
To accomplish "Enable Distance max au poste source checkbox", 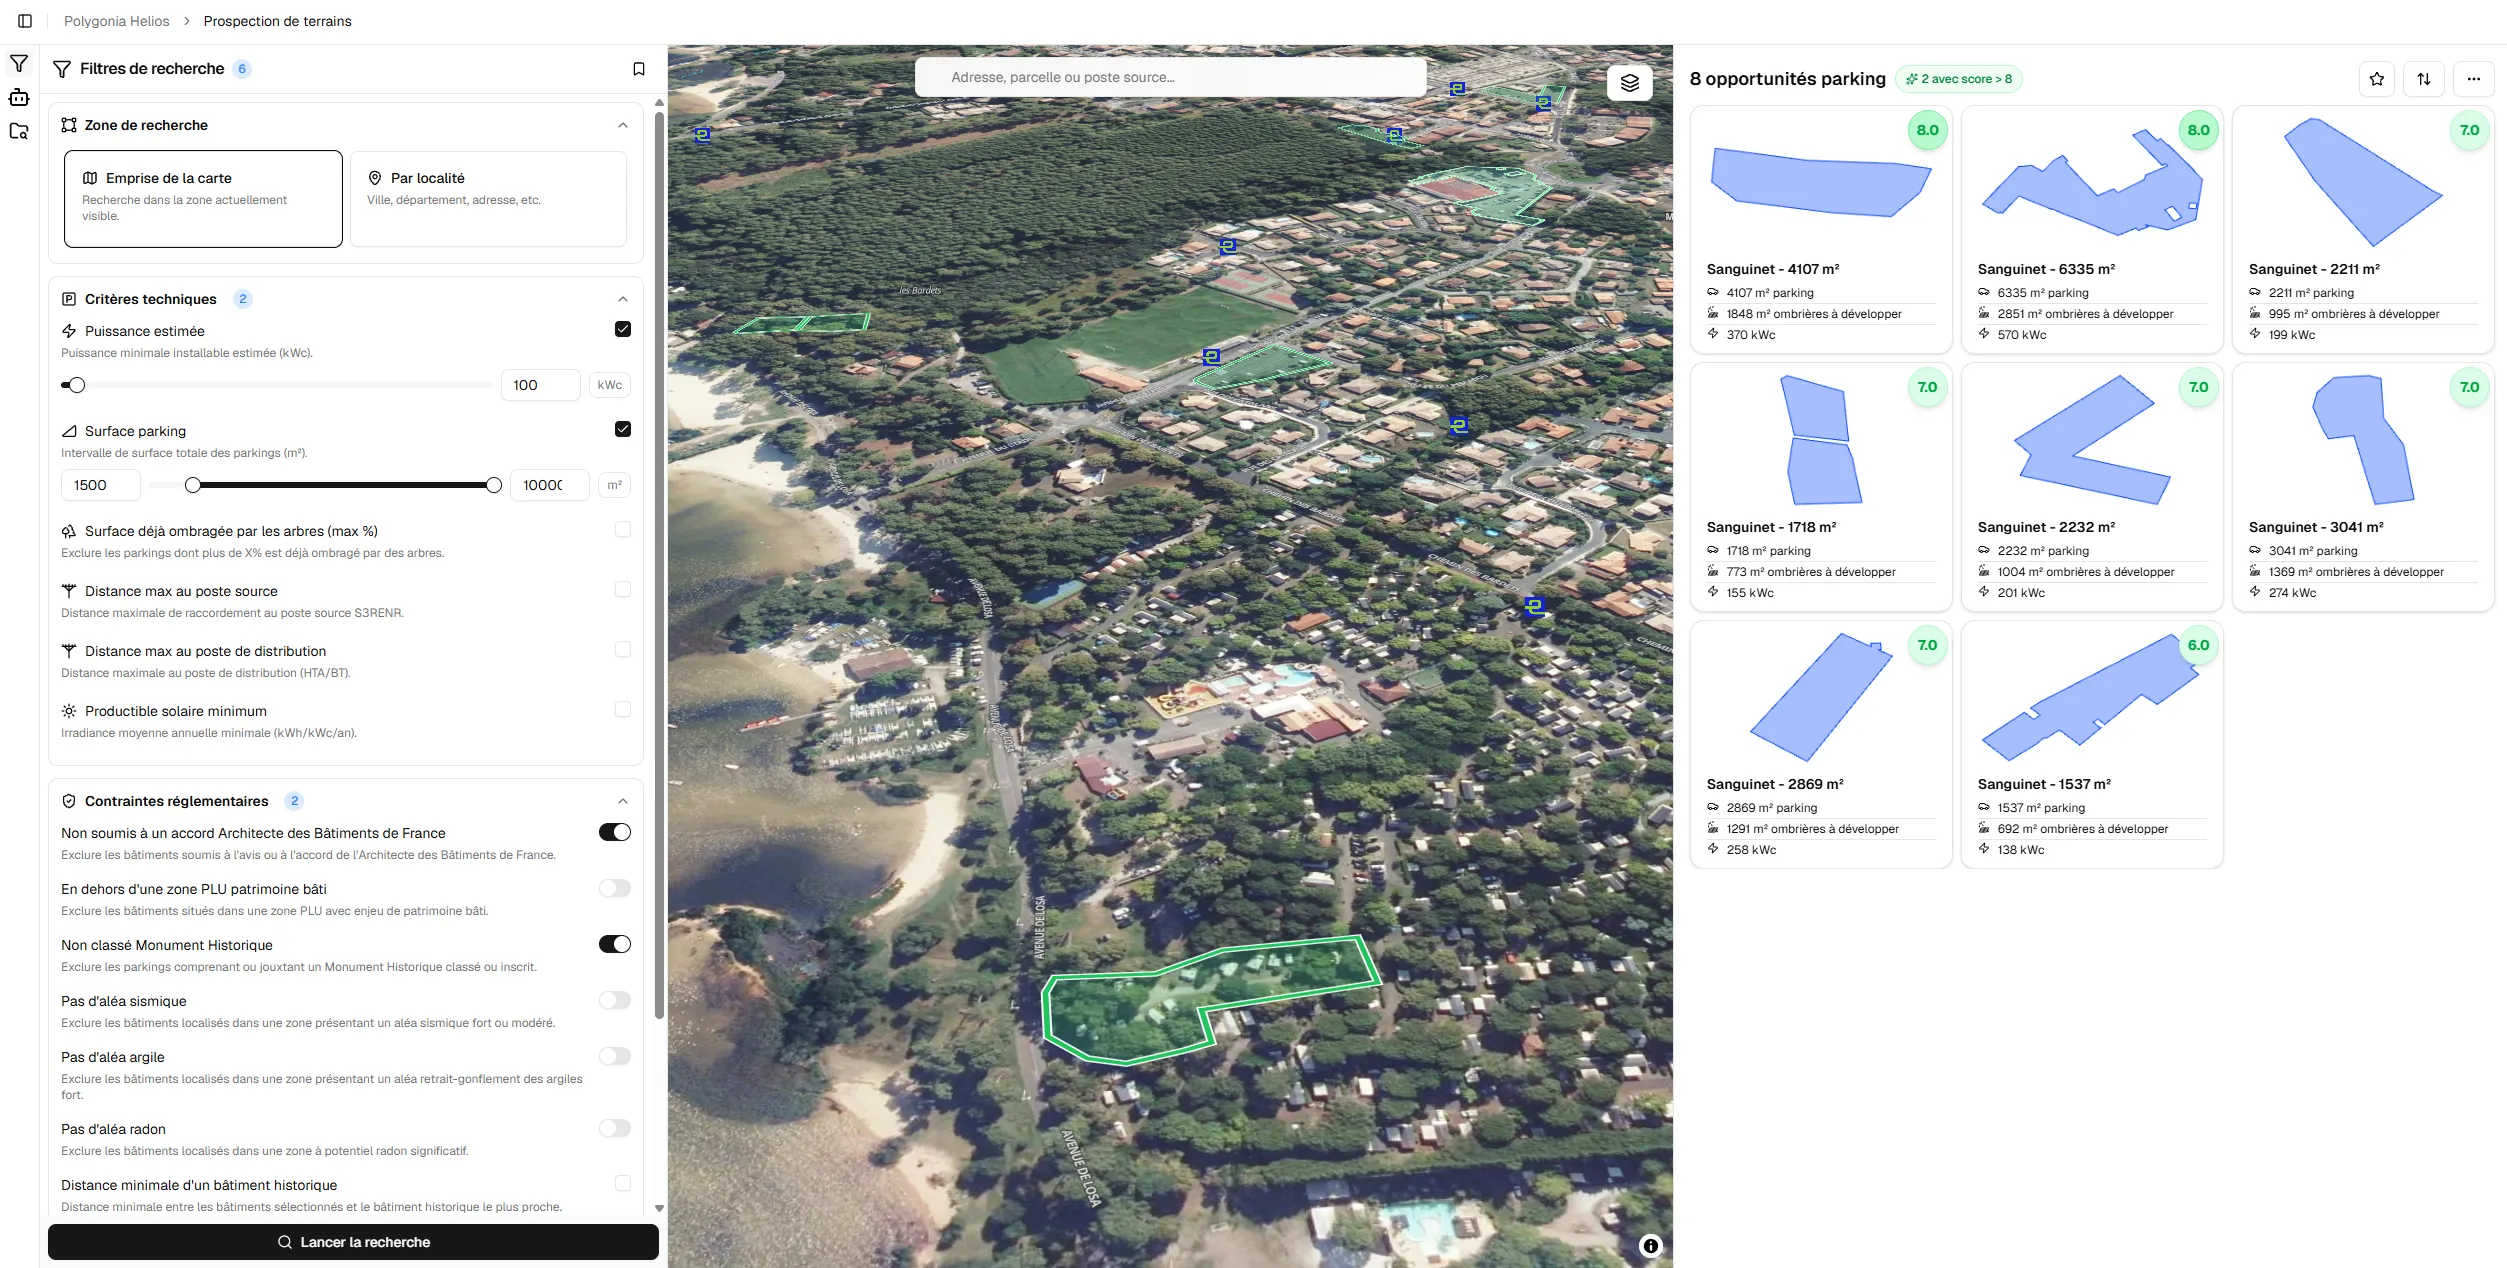I will [623, 589].
